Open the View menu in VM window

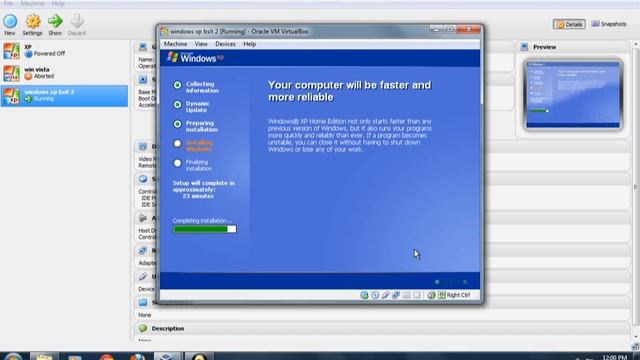[x=201, y=44]
